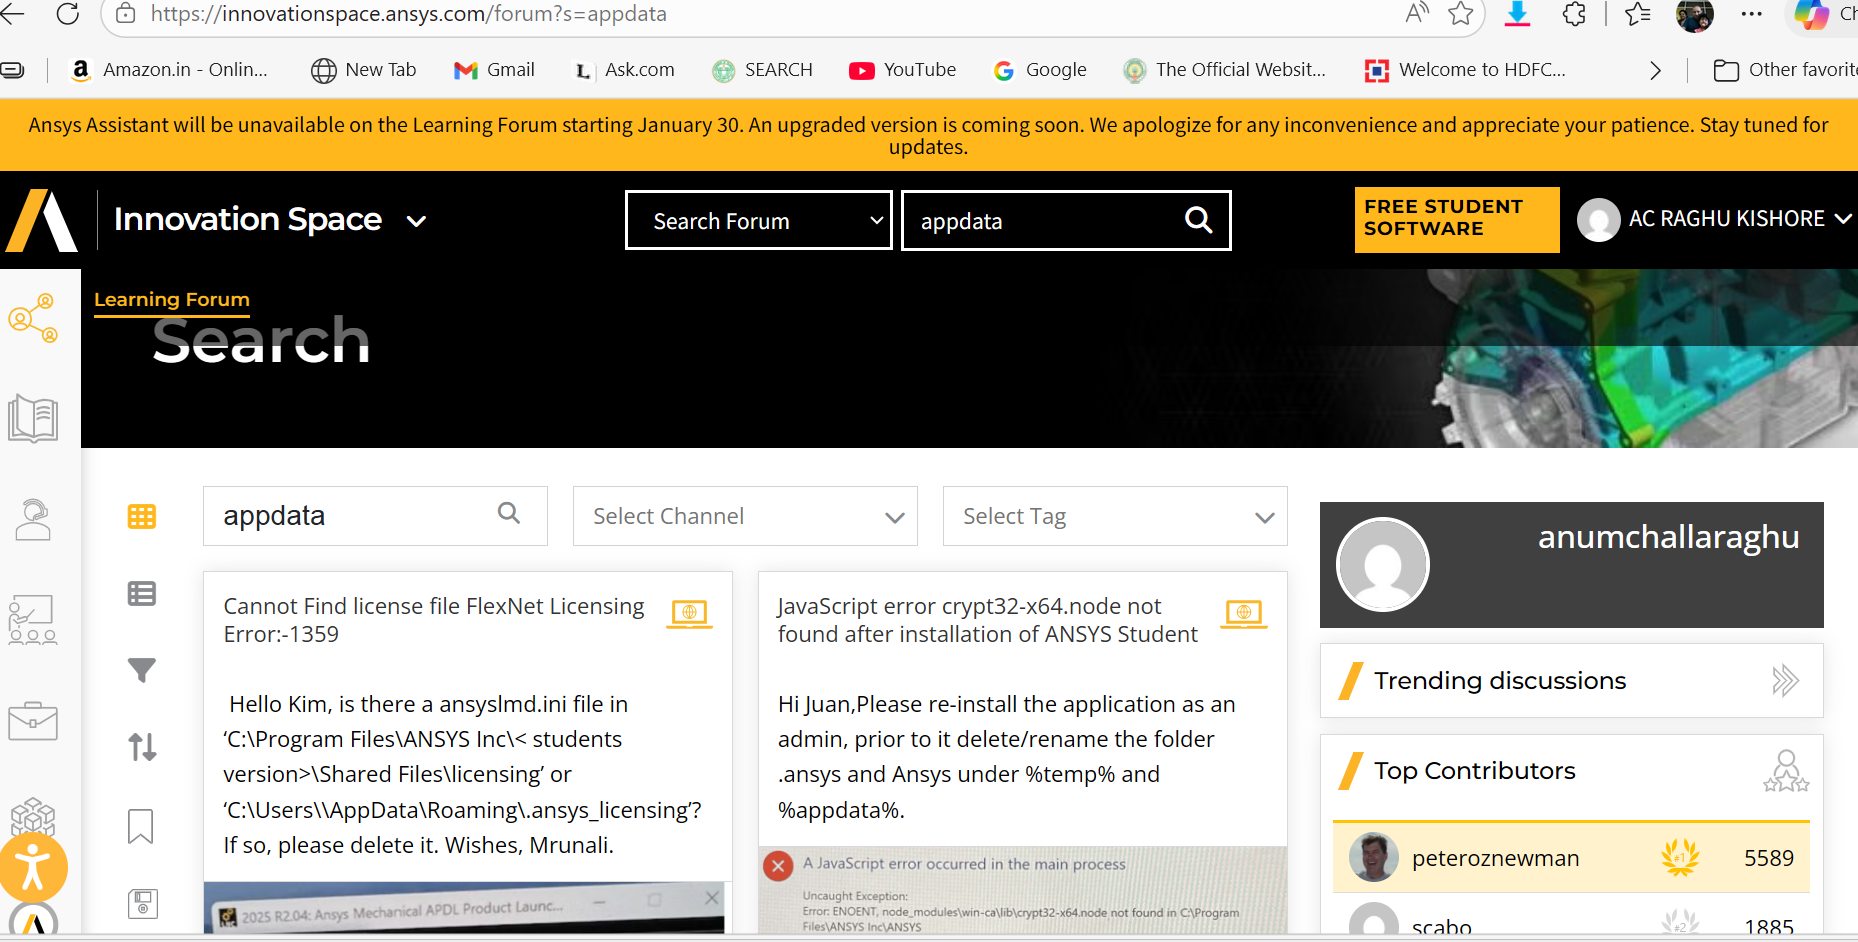This screenshot has width=1858, height=942.
Task: Open Amazon.in bookmark
Action: coord(169,70)
